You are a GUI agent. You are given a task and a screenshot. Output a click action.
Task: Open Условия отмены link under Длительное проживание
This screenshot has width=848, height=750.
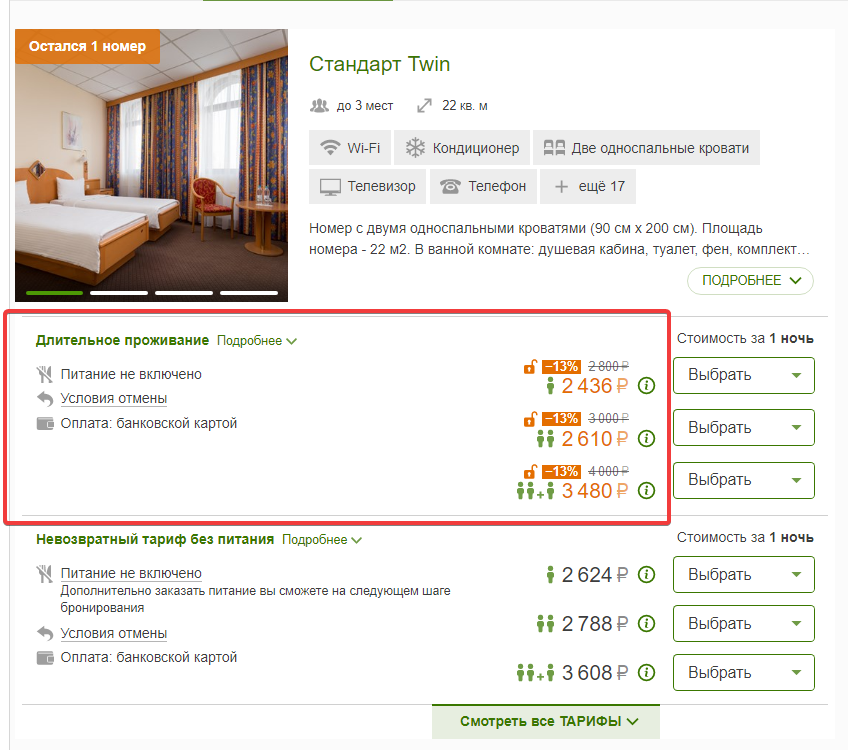(114, 399)
